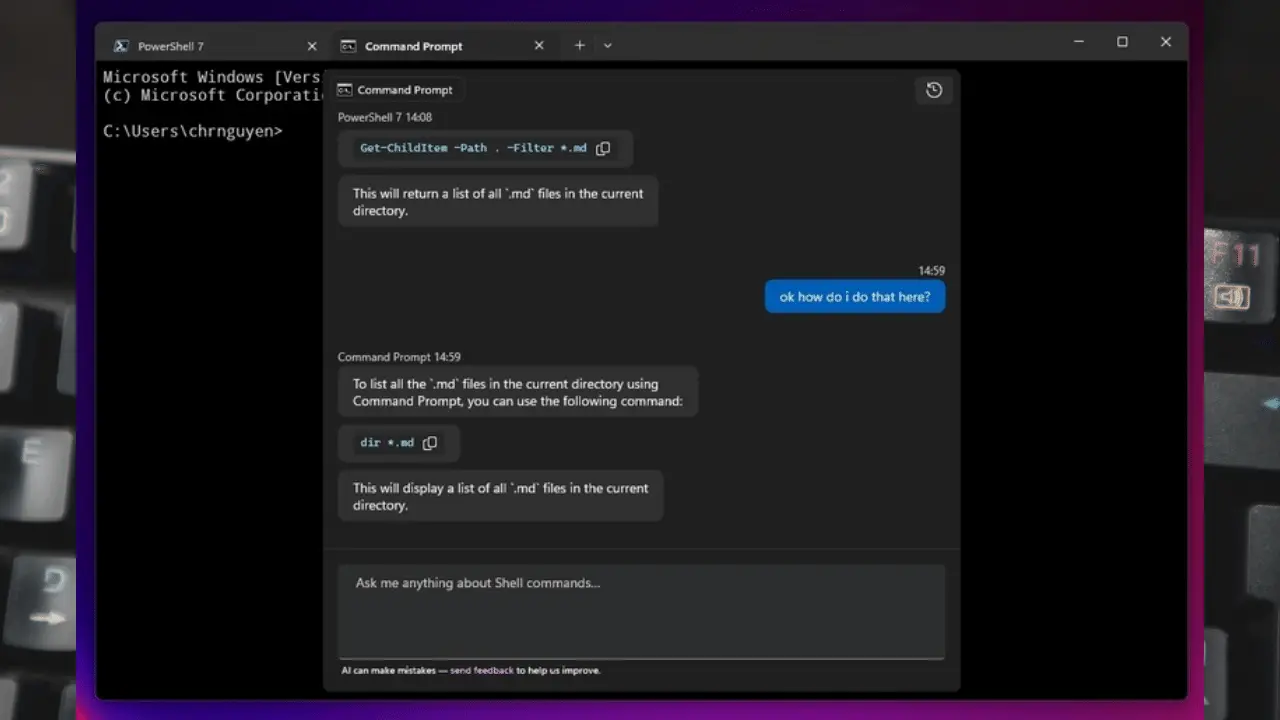Maximize the Terminal window
The height and width of the screenshot is (720, 1280).
tap(1122, 42)
